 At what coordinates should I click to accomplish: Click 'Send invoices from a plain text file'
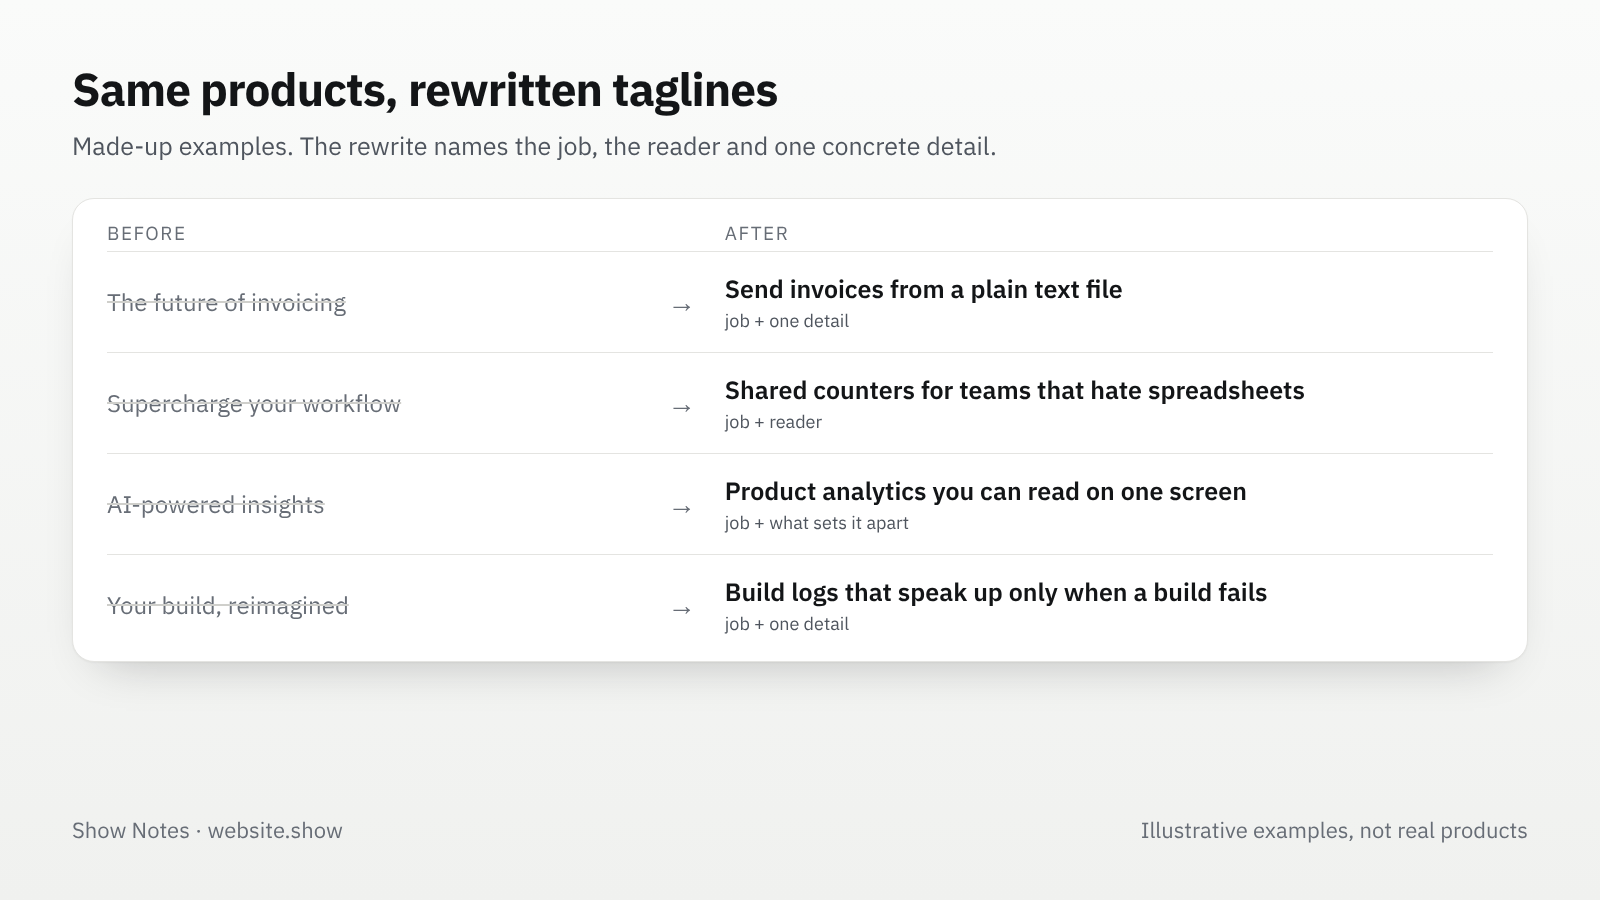(923, 290)
